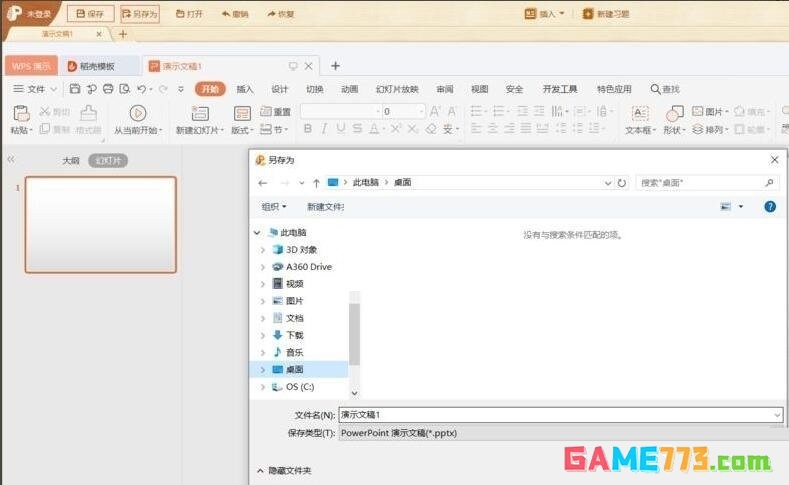789x485 pixels.
Task: Click the Find (查找) magnifier icon
Action: (x=655, y=89)
